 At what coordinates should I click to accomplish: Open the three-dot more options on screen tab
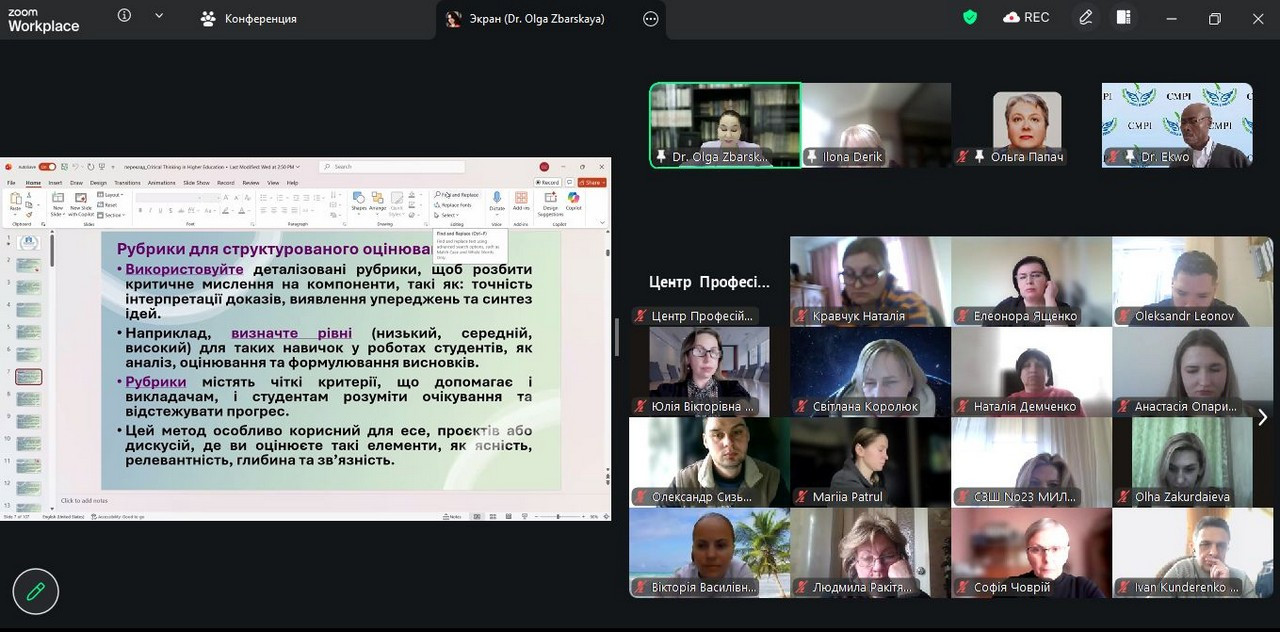point(651,19)
